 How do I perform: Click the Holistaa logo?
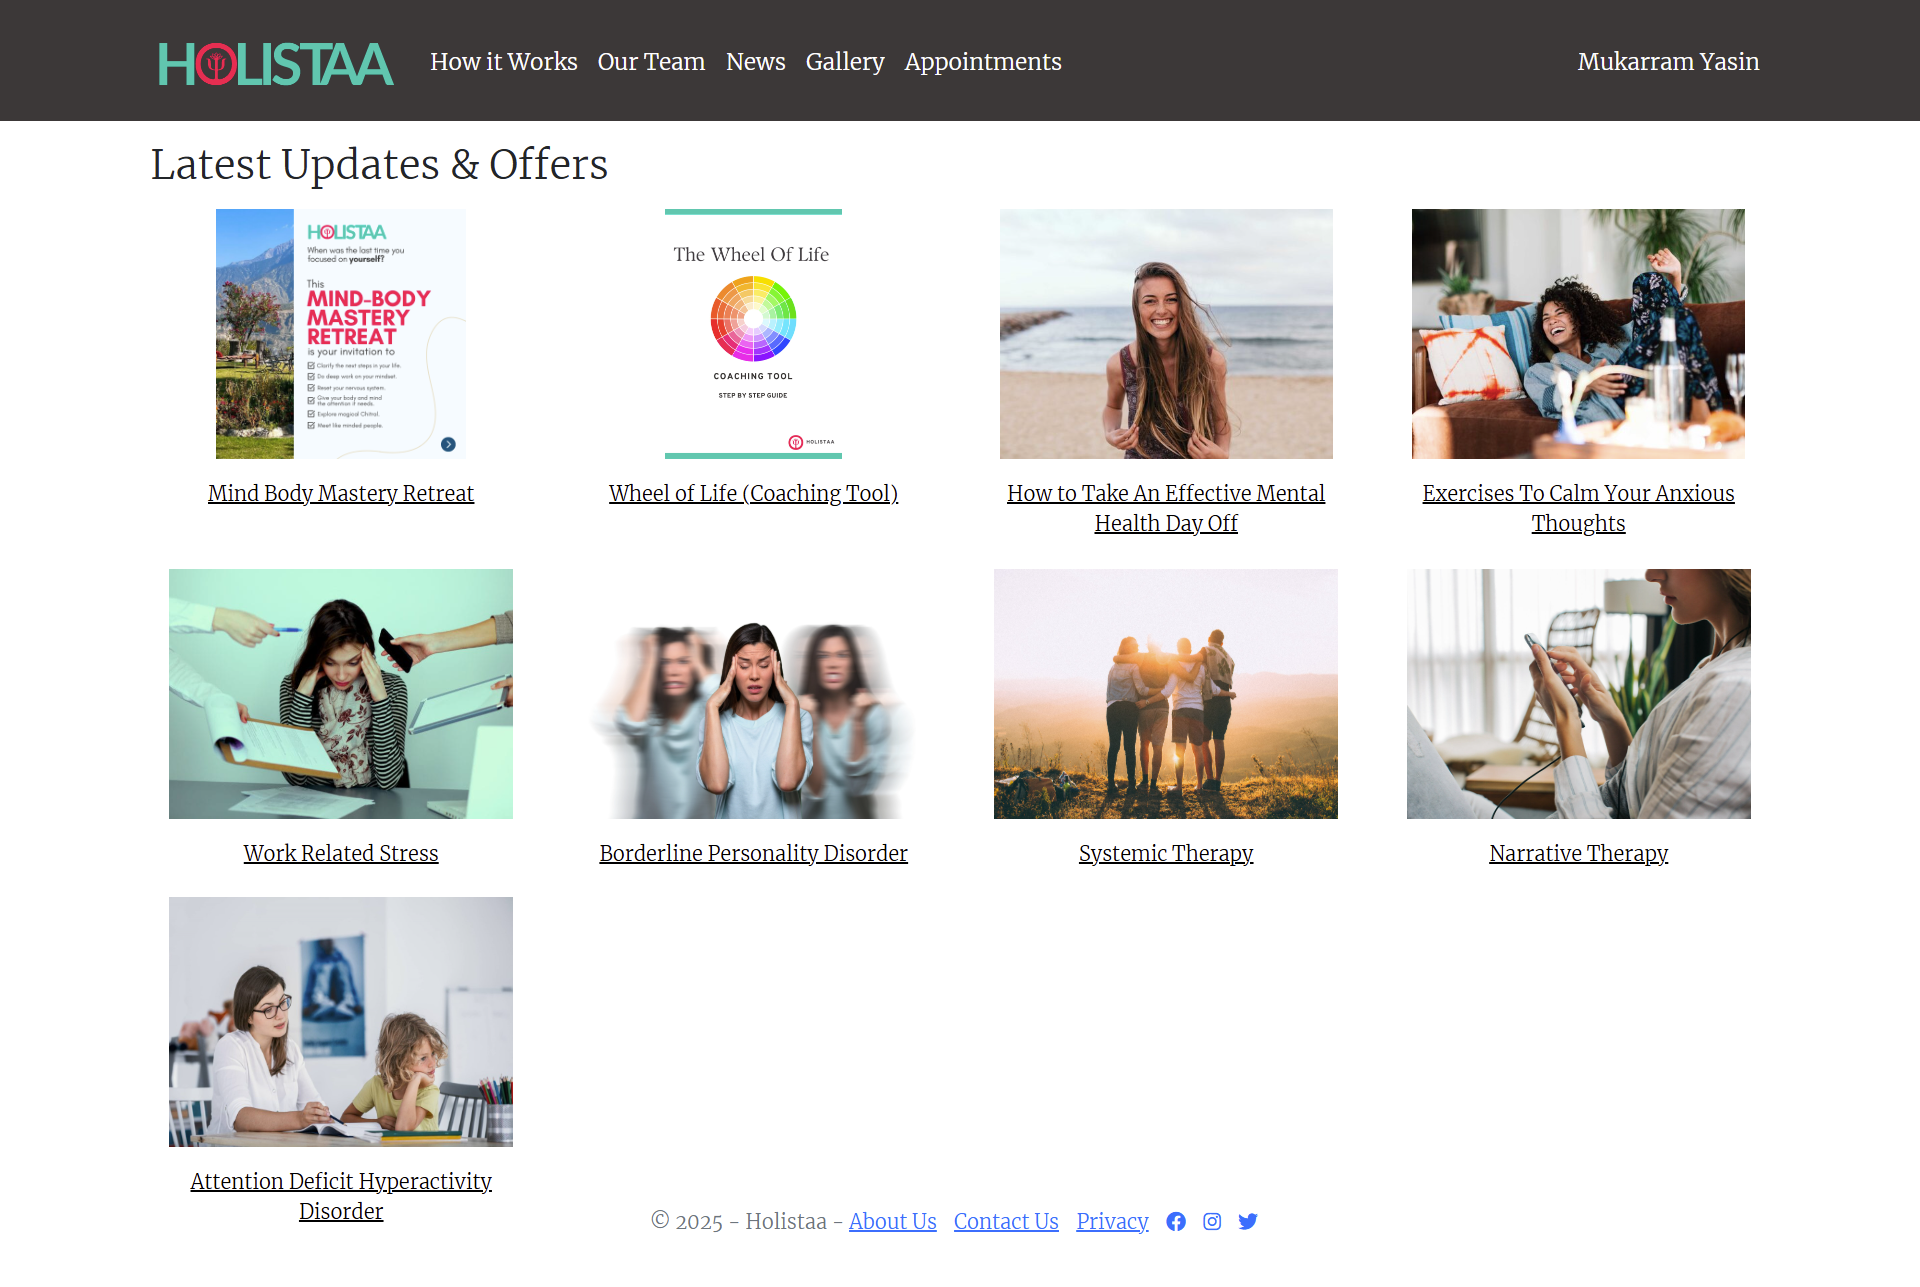[275, 63]
